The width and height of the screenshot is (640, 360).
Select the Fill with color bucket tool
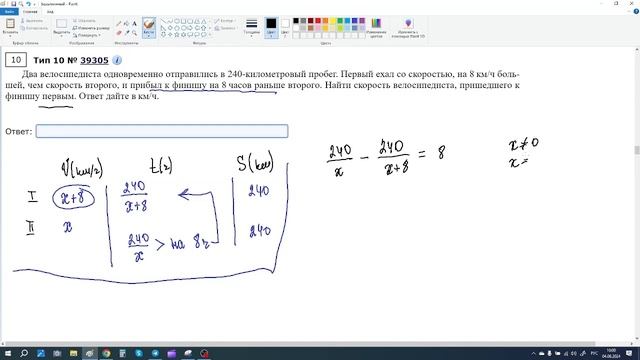pos(127,24)
